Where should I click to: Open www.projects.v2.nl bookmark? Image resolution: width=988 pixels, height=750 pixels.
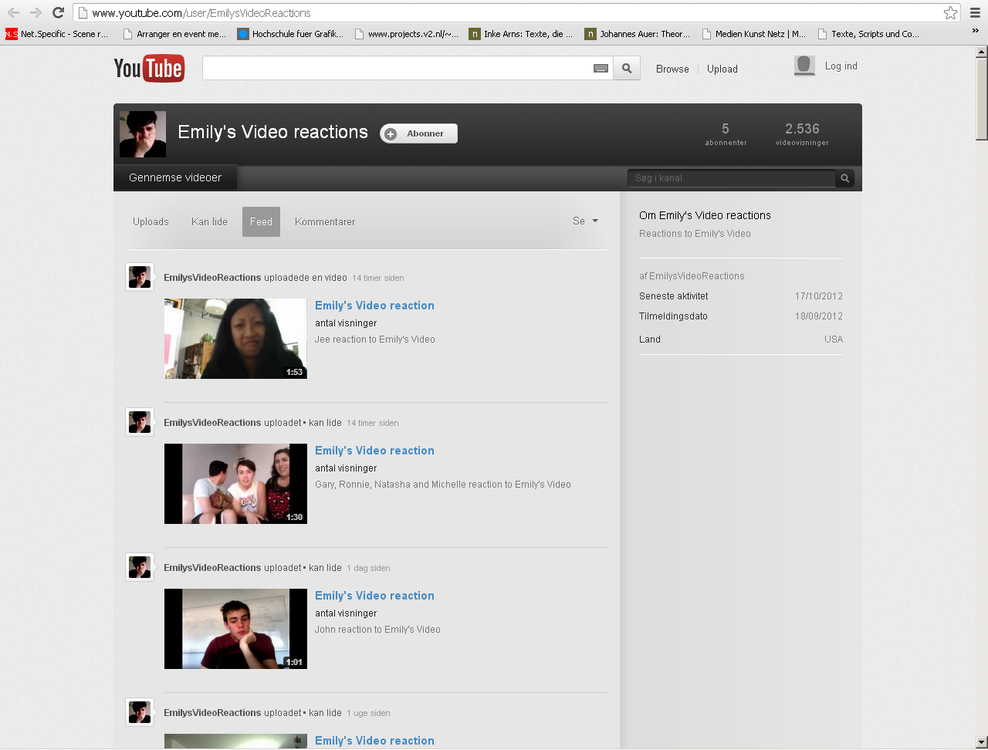tap(406, 34)
